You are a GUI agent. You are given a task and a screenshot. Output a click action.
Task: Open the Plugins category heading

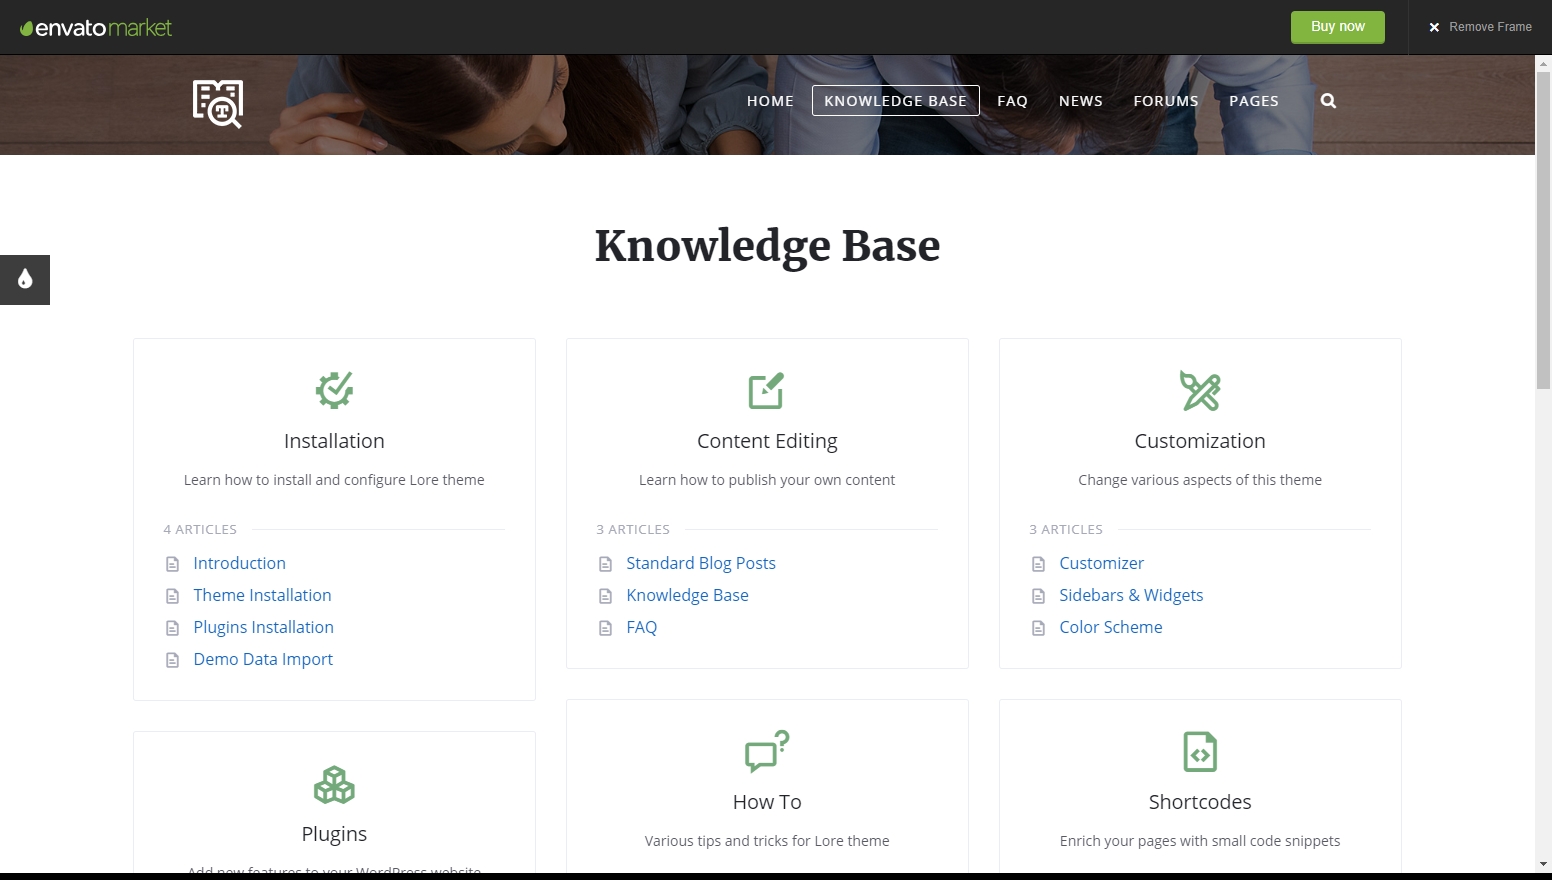point(334,834)
